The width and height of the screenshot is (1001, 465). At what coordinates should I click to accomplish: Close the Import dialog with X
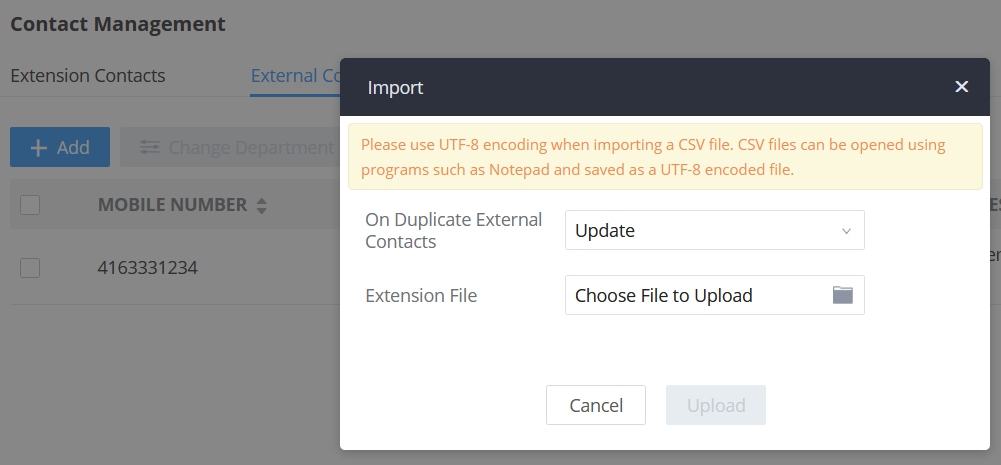click(961, 87)
